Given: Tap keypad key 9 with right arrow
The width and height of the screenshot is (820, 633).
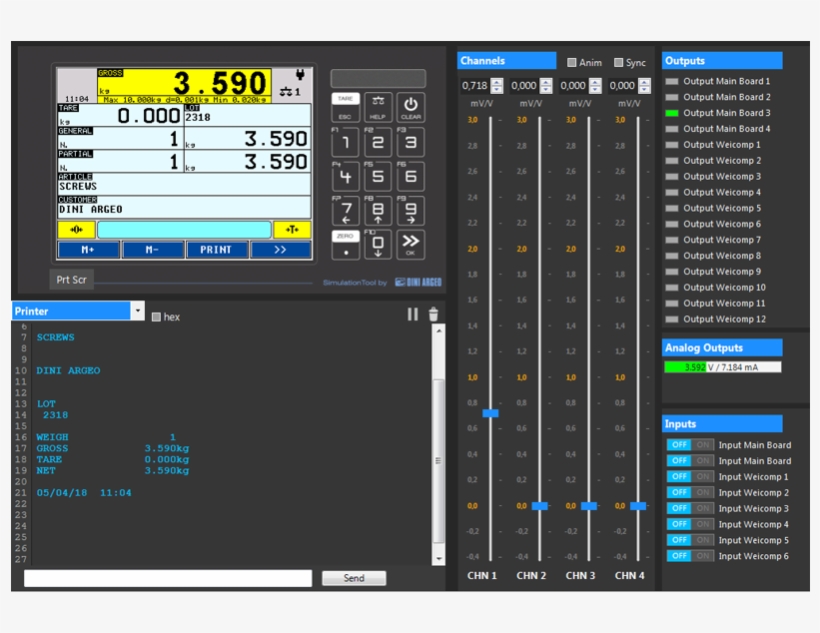Looking at the screenshot, I should (411, 210).
